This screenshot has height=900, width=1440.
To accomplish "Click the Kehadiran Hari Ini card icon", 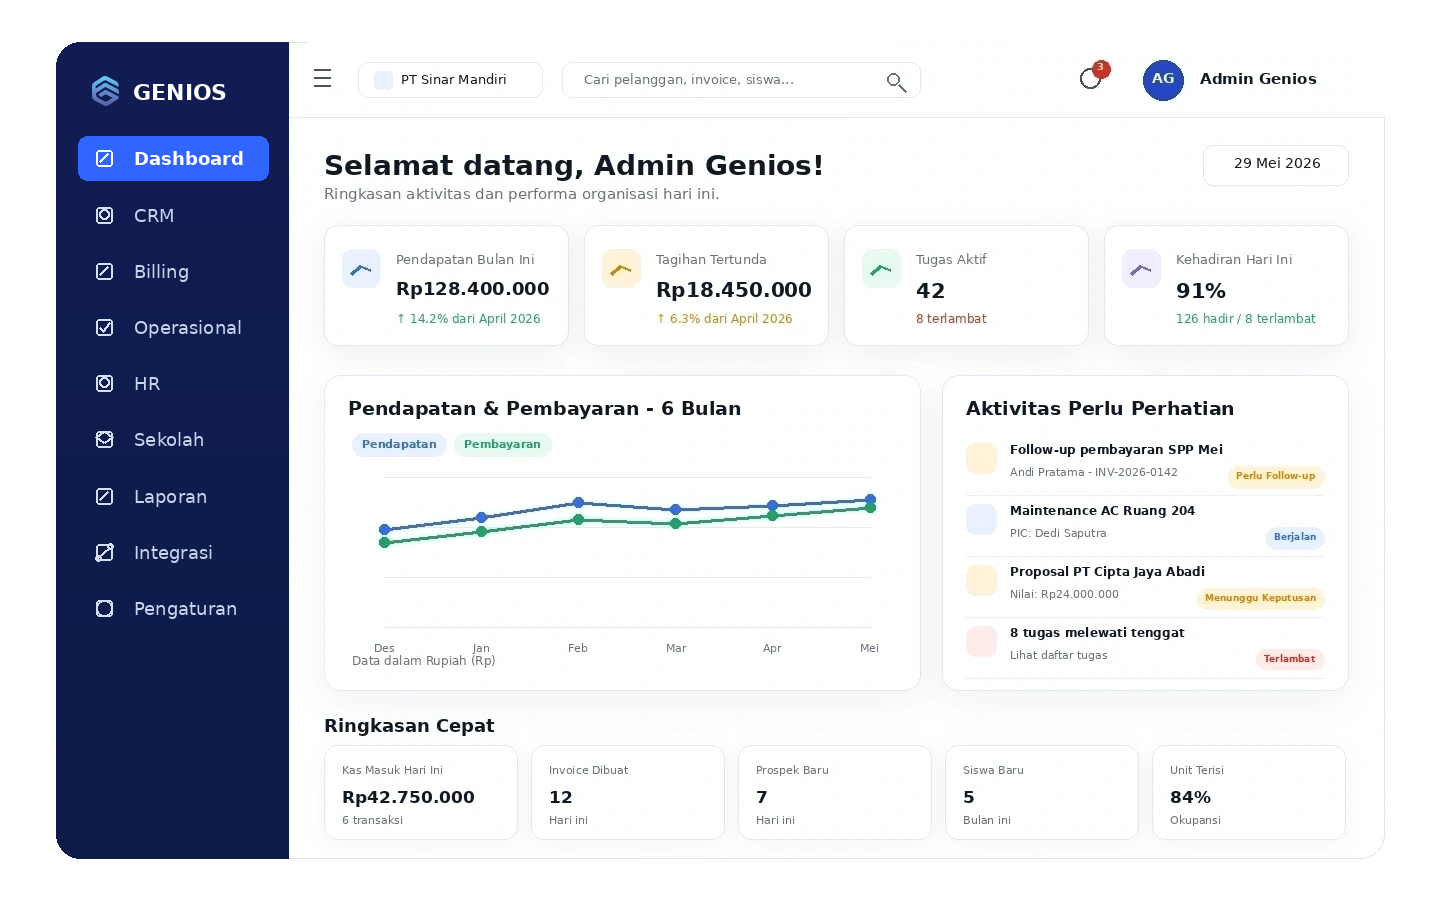I will click(1141, 269).
